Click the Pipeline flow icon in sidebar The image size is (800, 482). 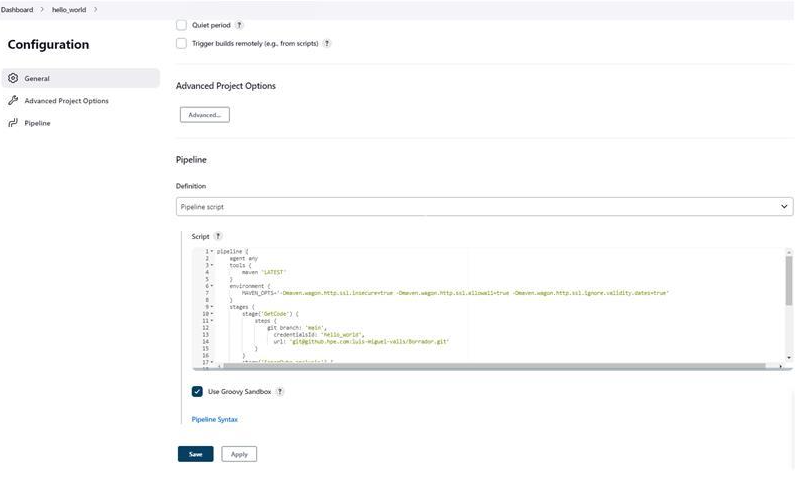tap(13, 123)
